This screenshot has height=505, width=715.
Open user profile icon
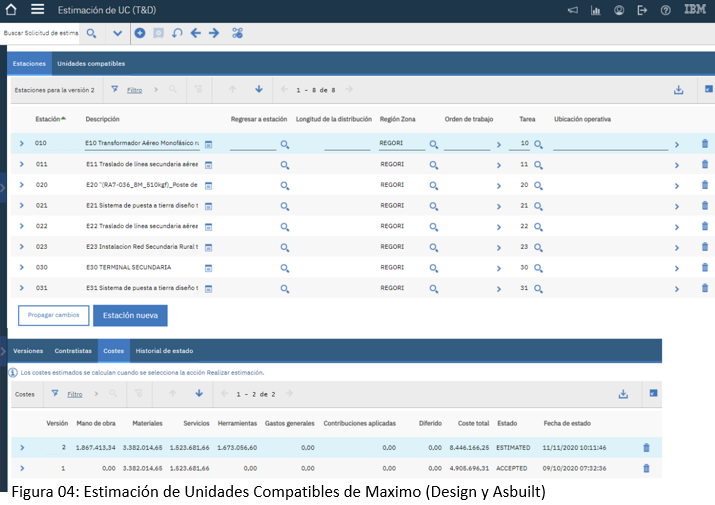(x=619, y=10)
